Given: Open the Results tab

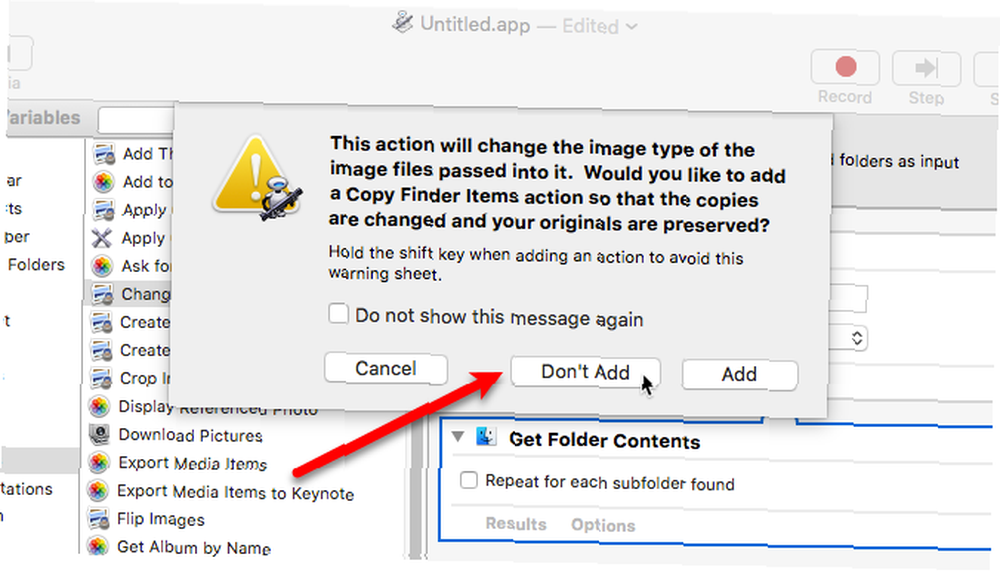Looking at the screenshot, I should [x=516, y=524].
